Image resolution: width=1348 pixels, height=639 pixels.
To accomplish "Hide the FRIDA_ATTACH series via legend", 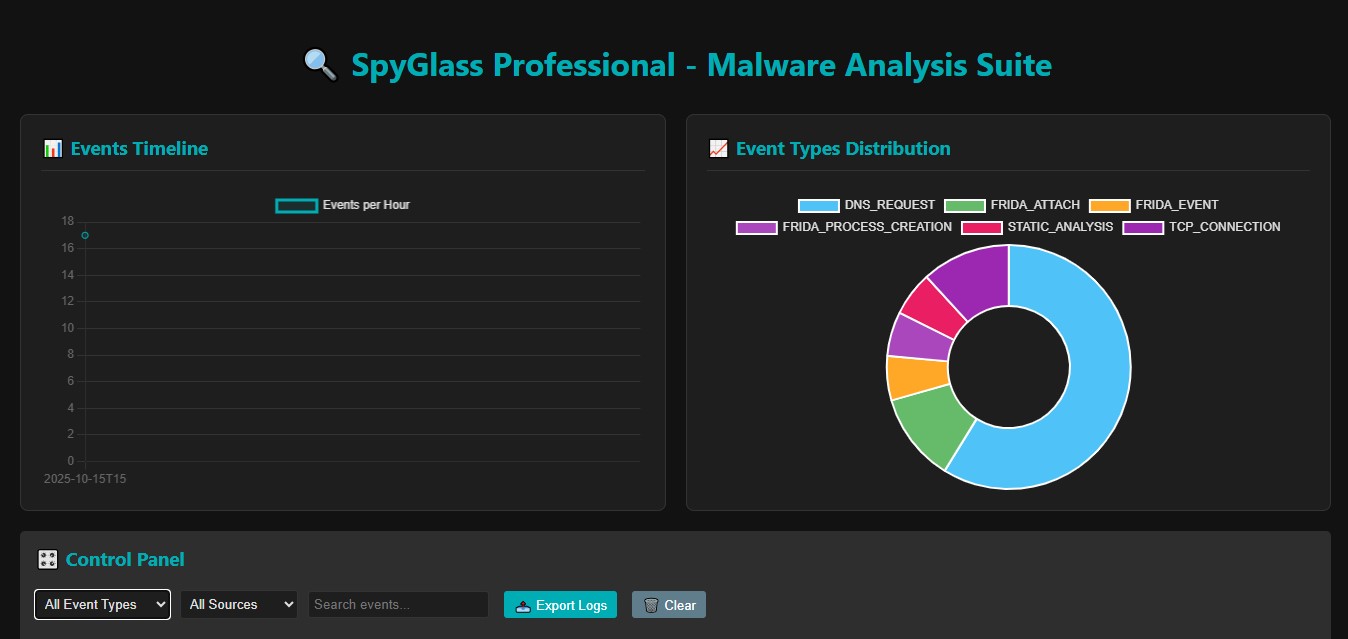I will (x=1012, y=205).
